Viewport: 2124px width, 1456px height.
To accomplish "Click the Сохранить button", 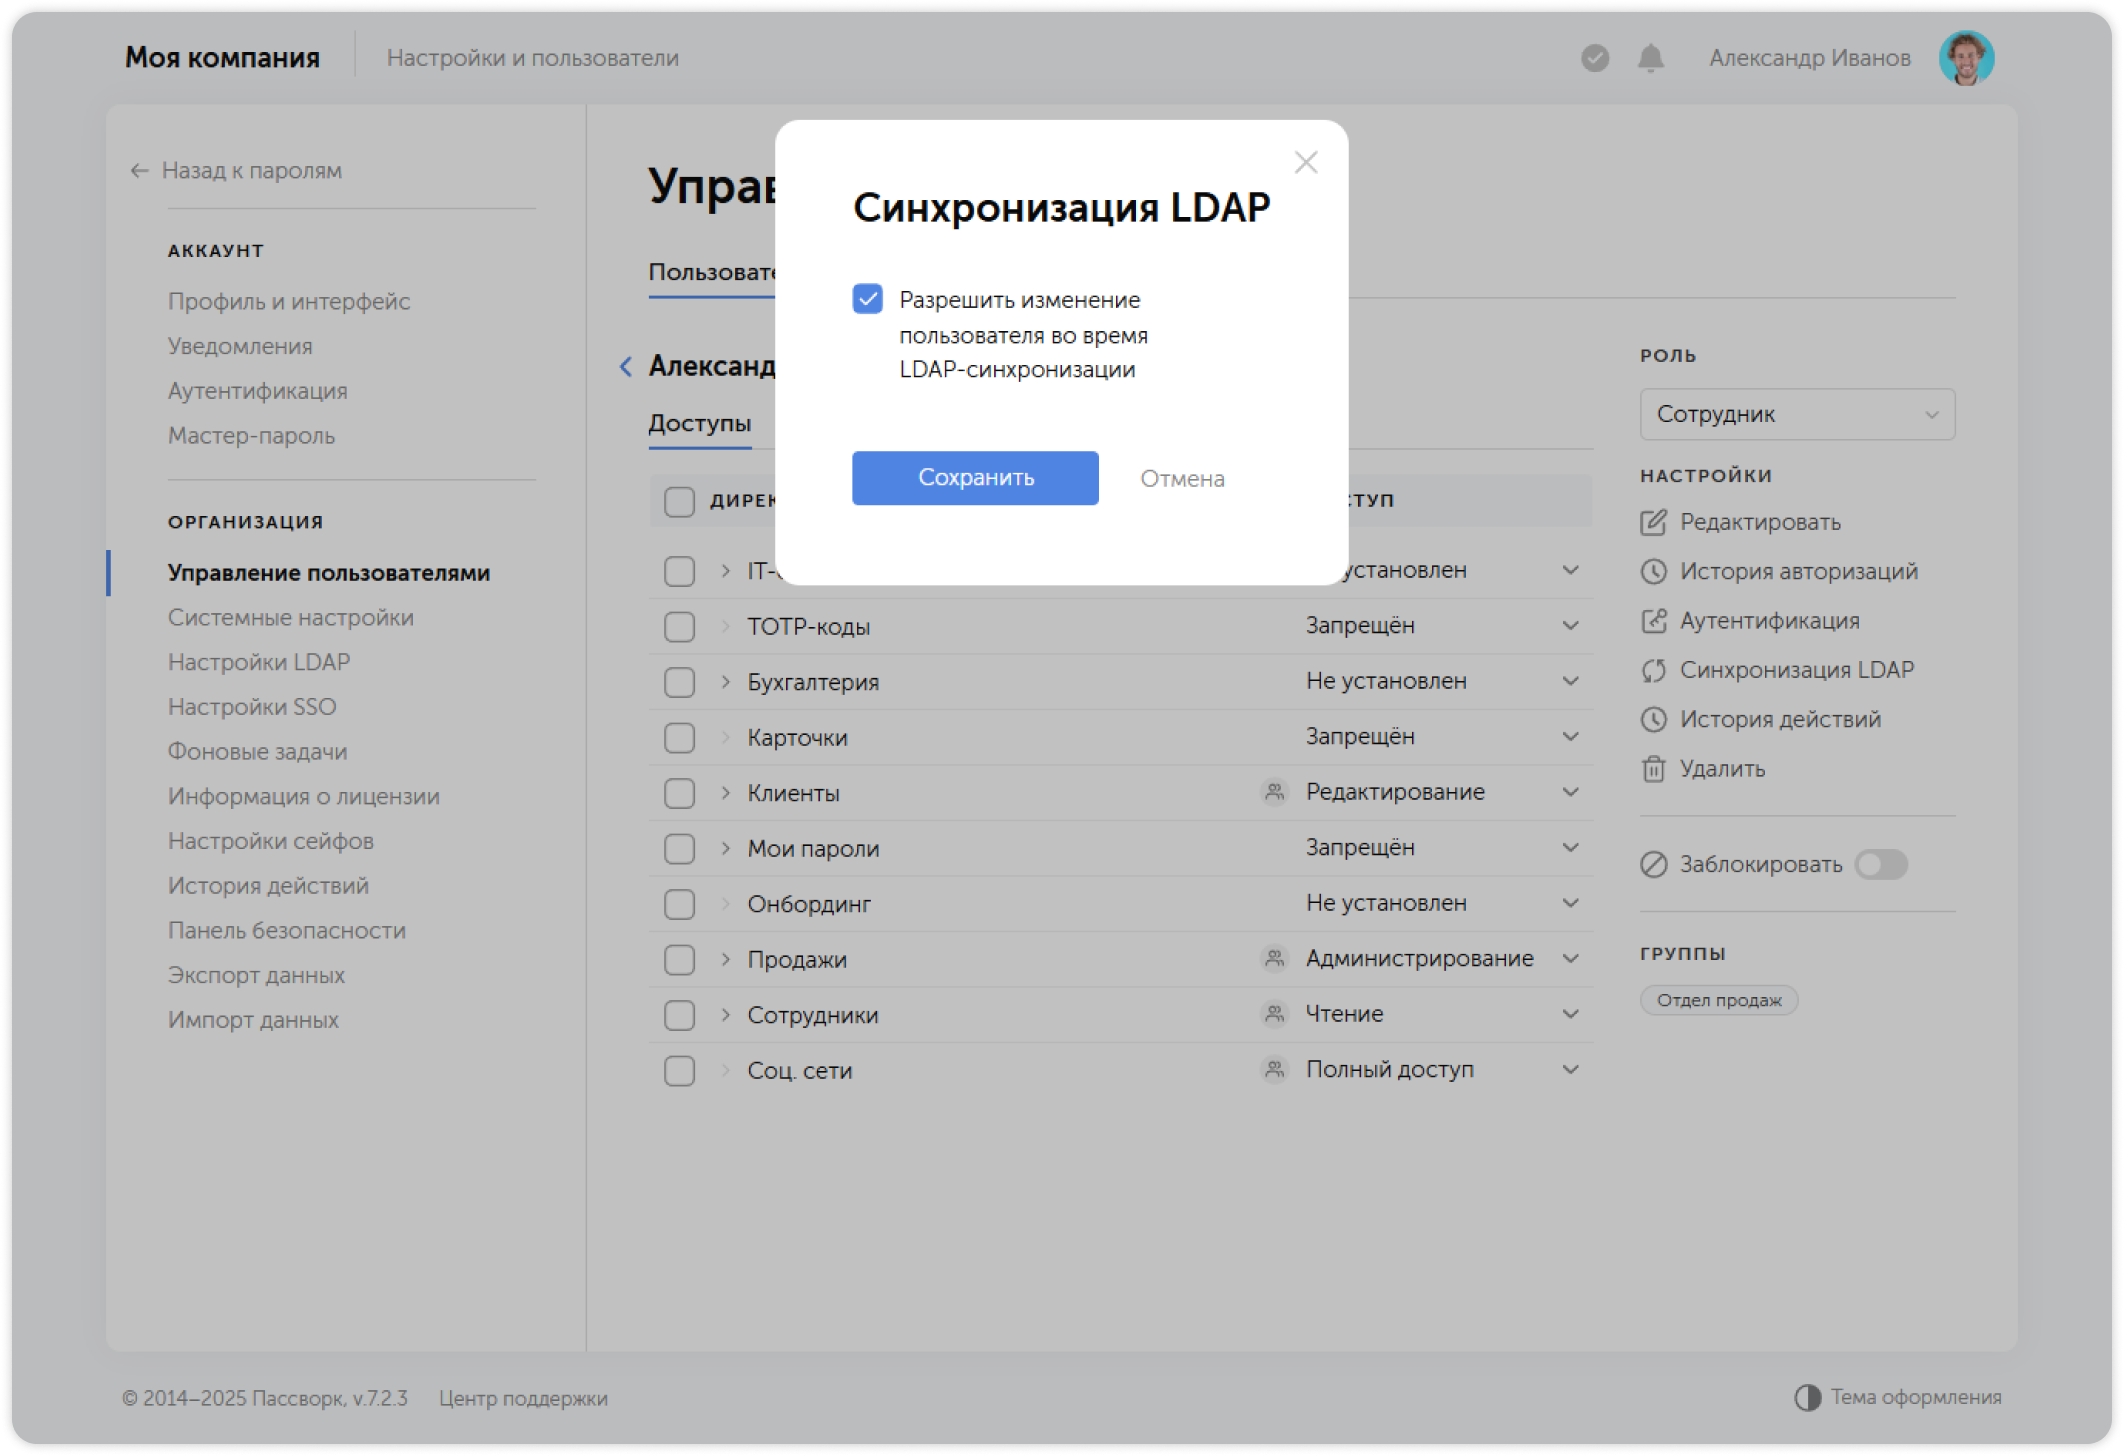I will pyautogui.click(x=974, y=478).
